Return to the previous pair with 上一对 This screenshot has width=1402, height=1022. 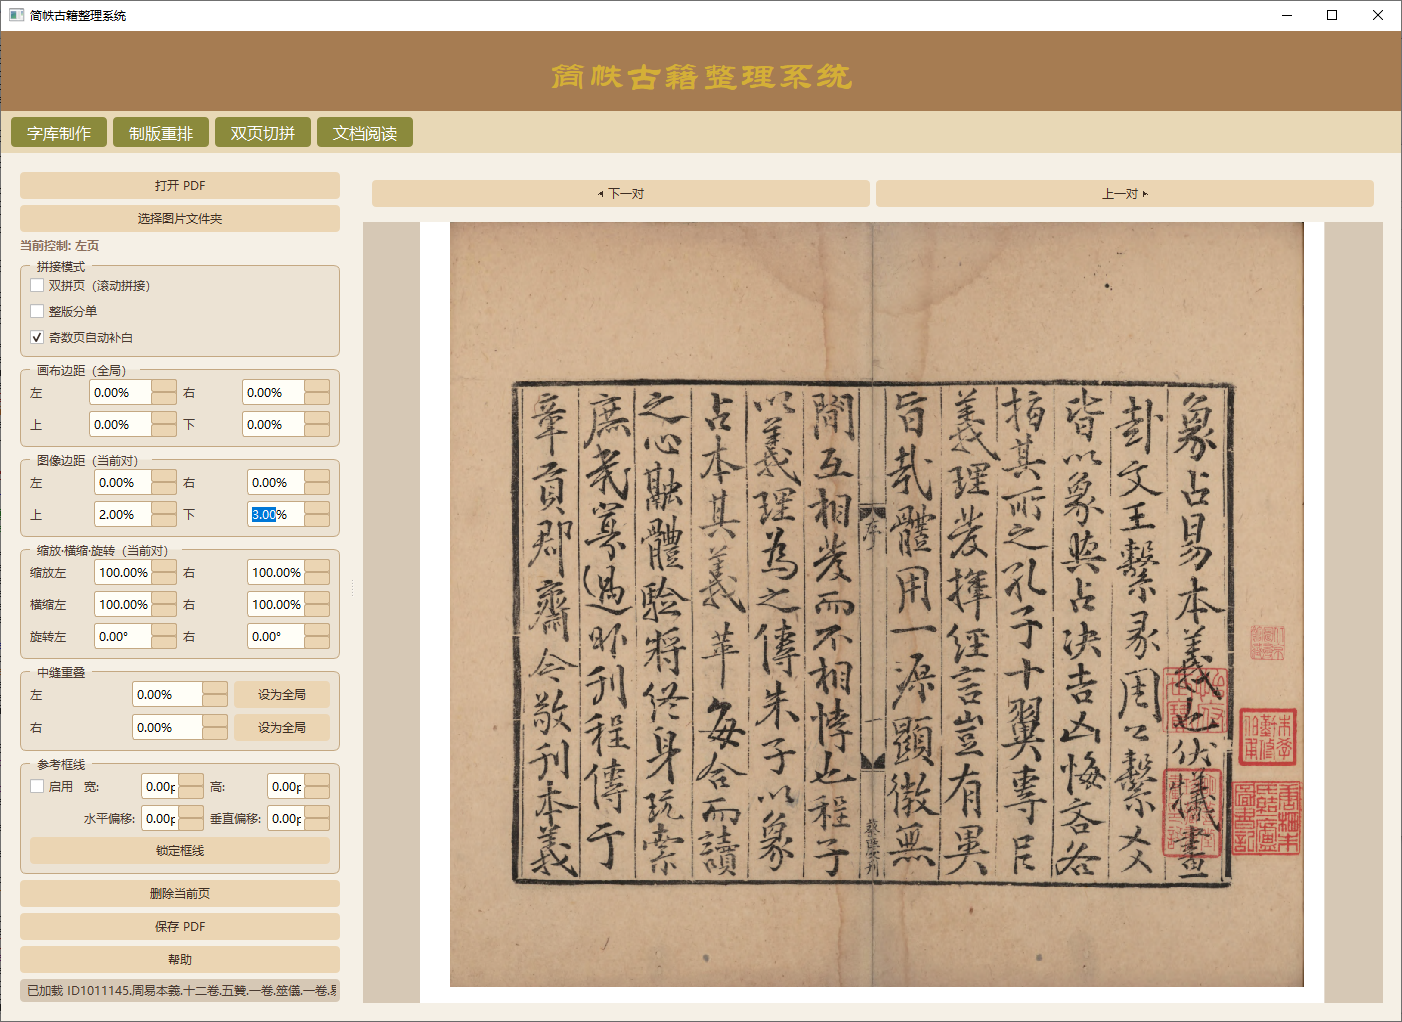click(1125, 194)
